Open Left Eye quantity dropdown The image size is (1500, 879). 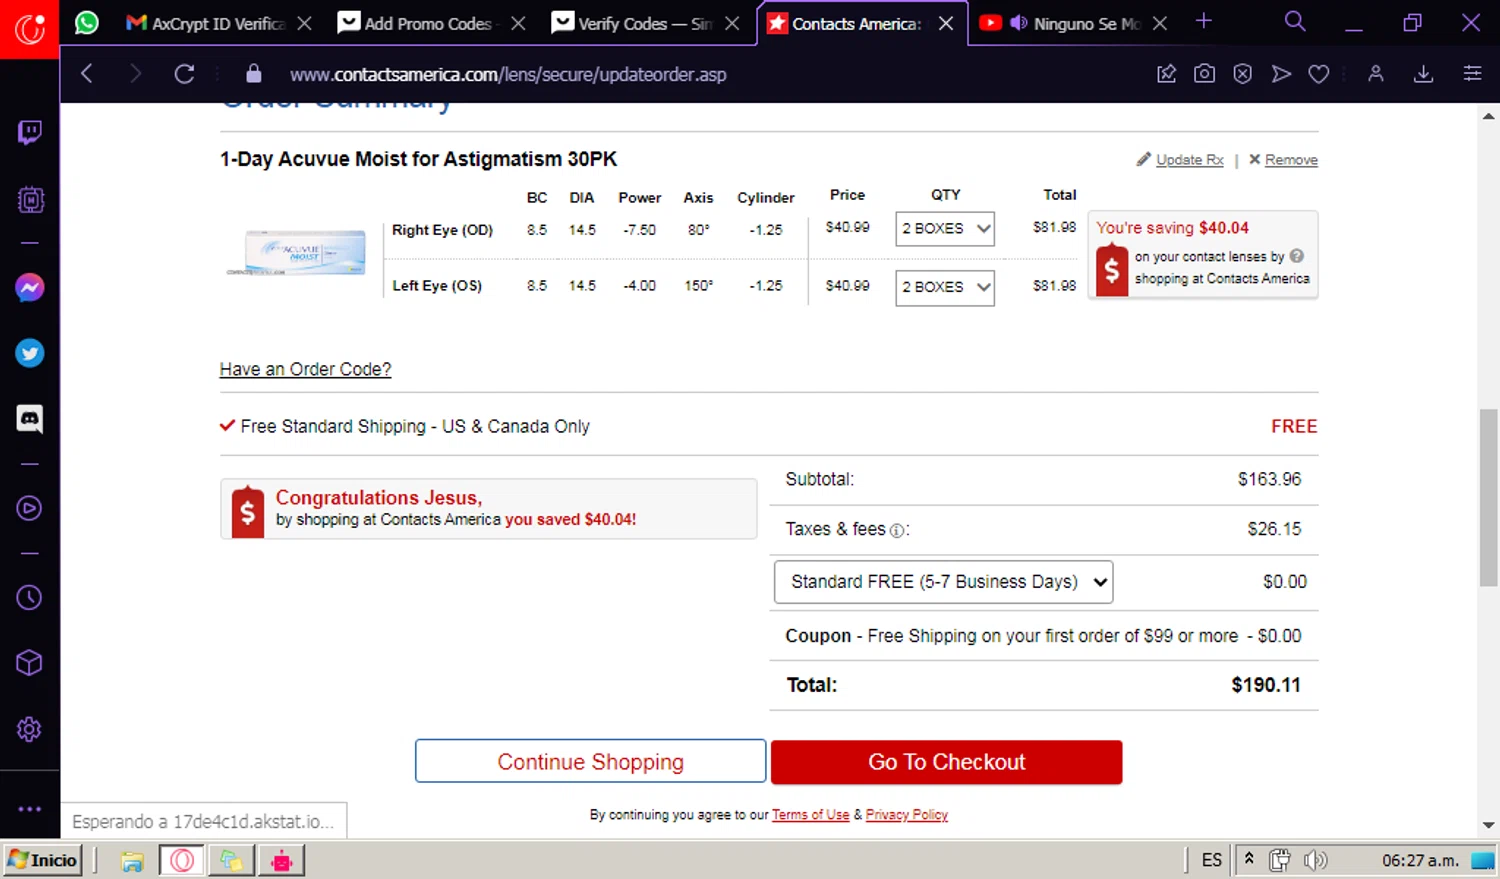tap(945, 287)
